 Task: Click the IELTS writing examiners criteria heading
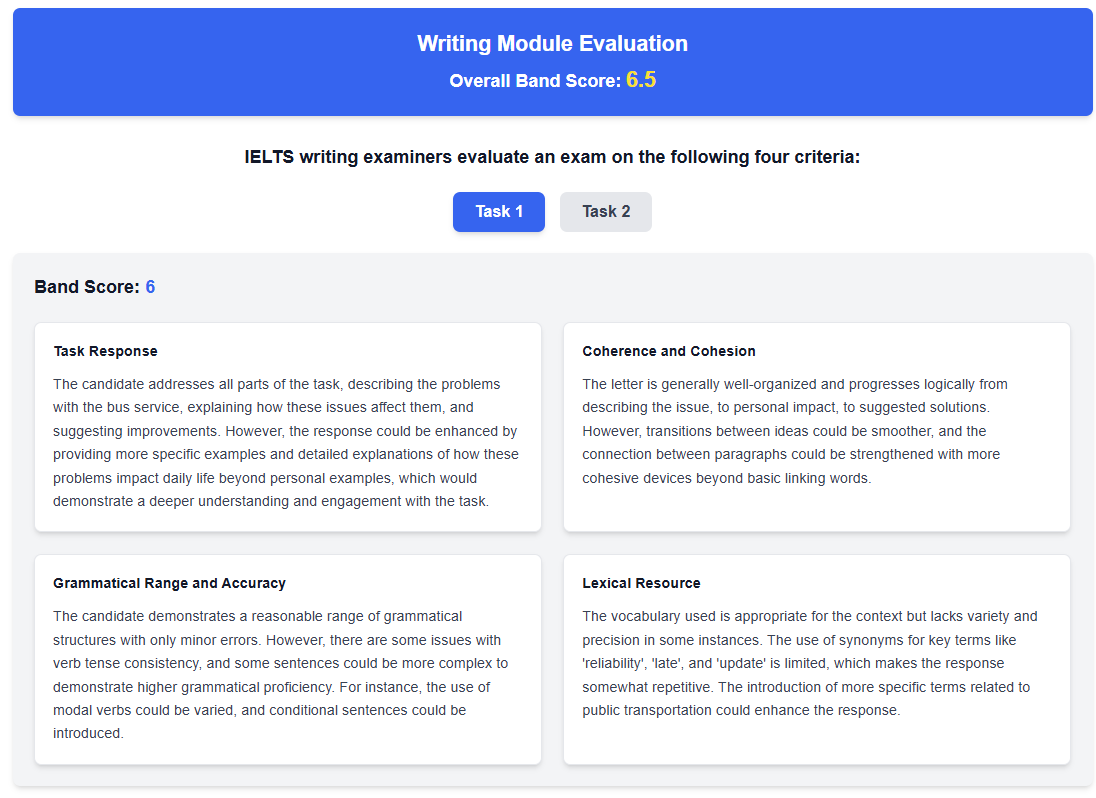pos(552,157)
